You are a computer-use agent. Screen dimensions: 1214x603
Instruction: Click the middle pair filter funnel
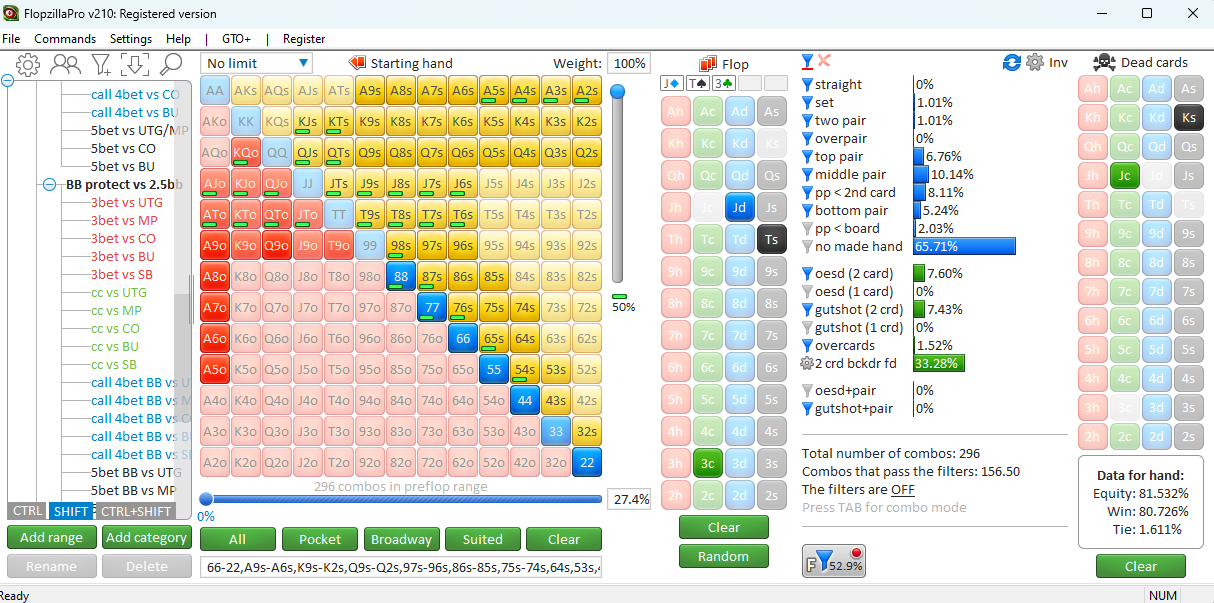click(807, 175)
